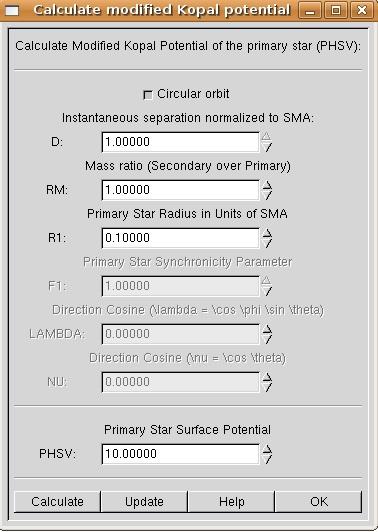Close the Kopal potential dialog window
This screenshot has width=378, height=532.
tap(362, 10)
